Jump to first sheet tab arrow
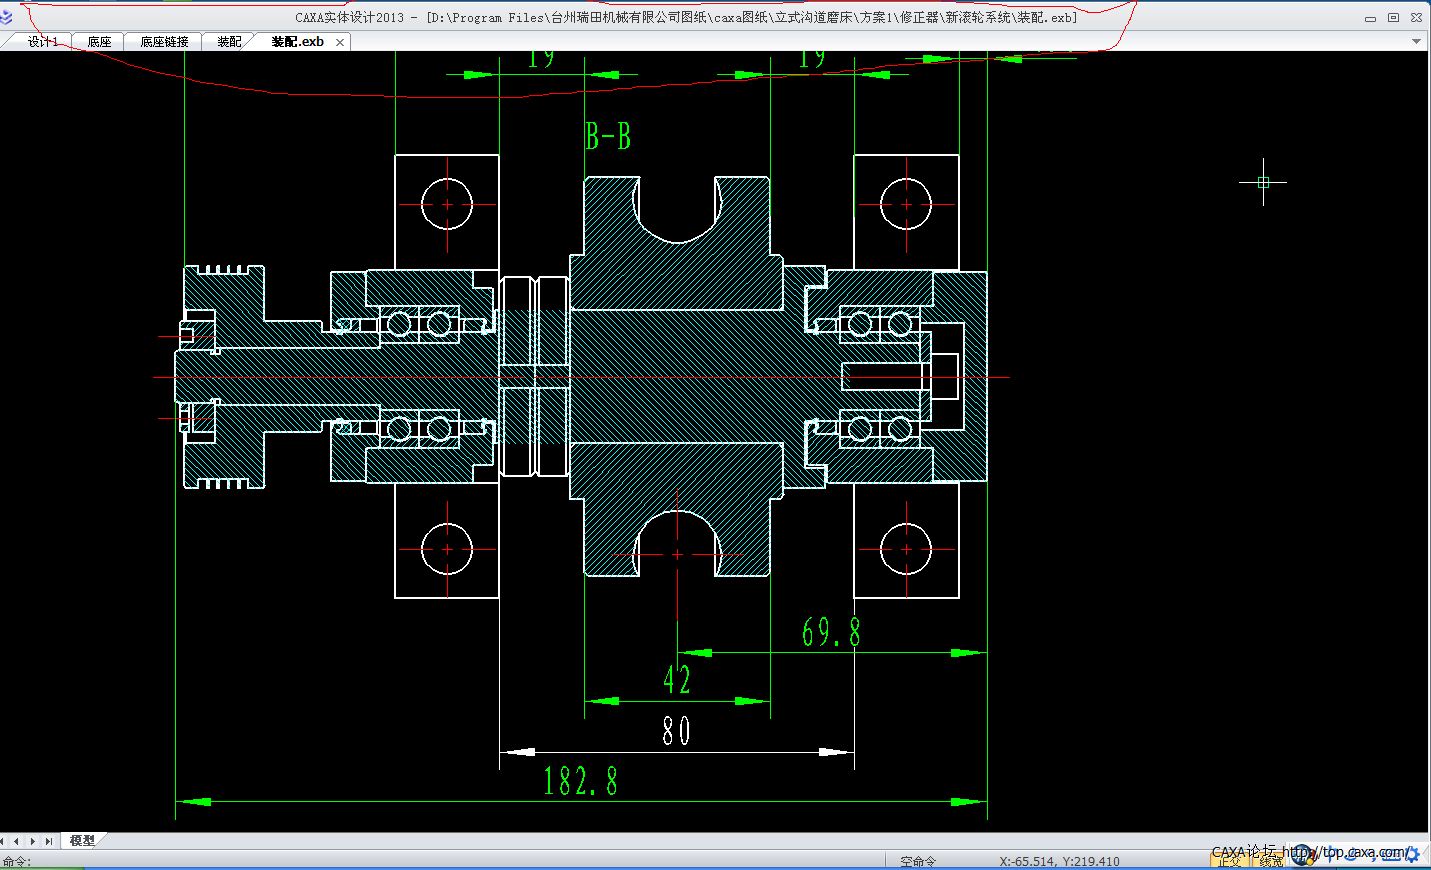This screenshot has height=870, width=1431. tap(4, 842)
